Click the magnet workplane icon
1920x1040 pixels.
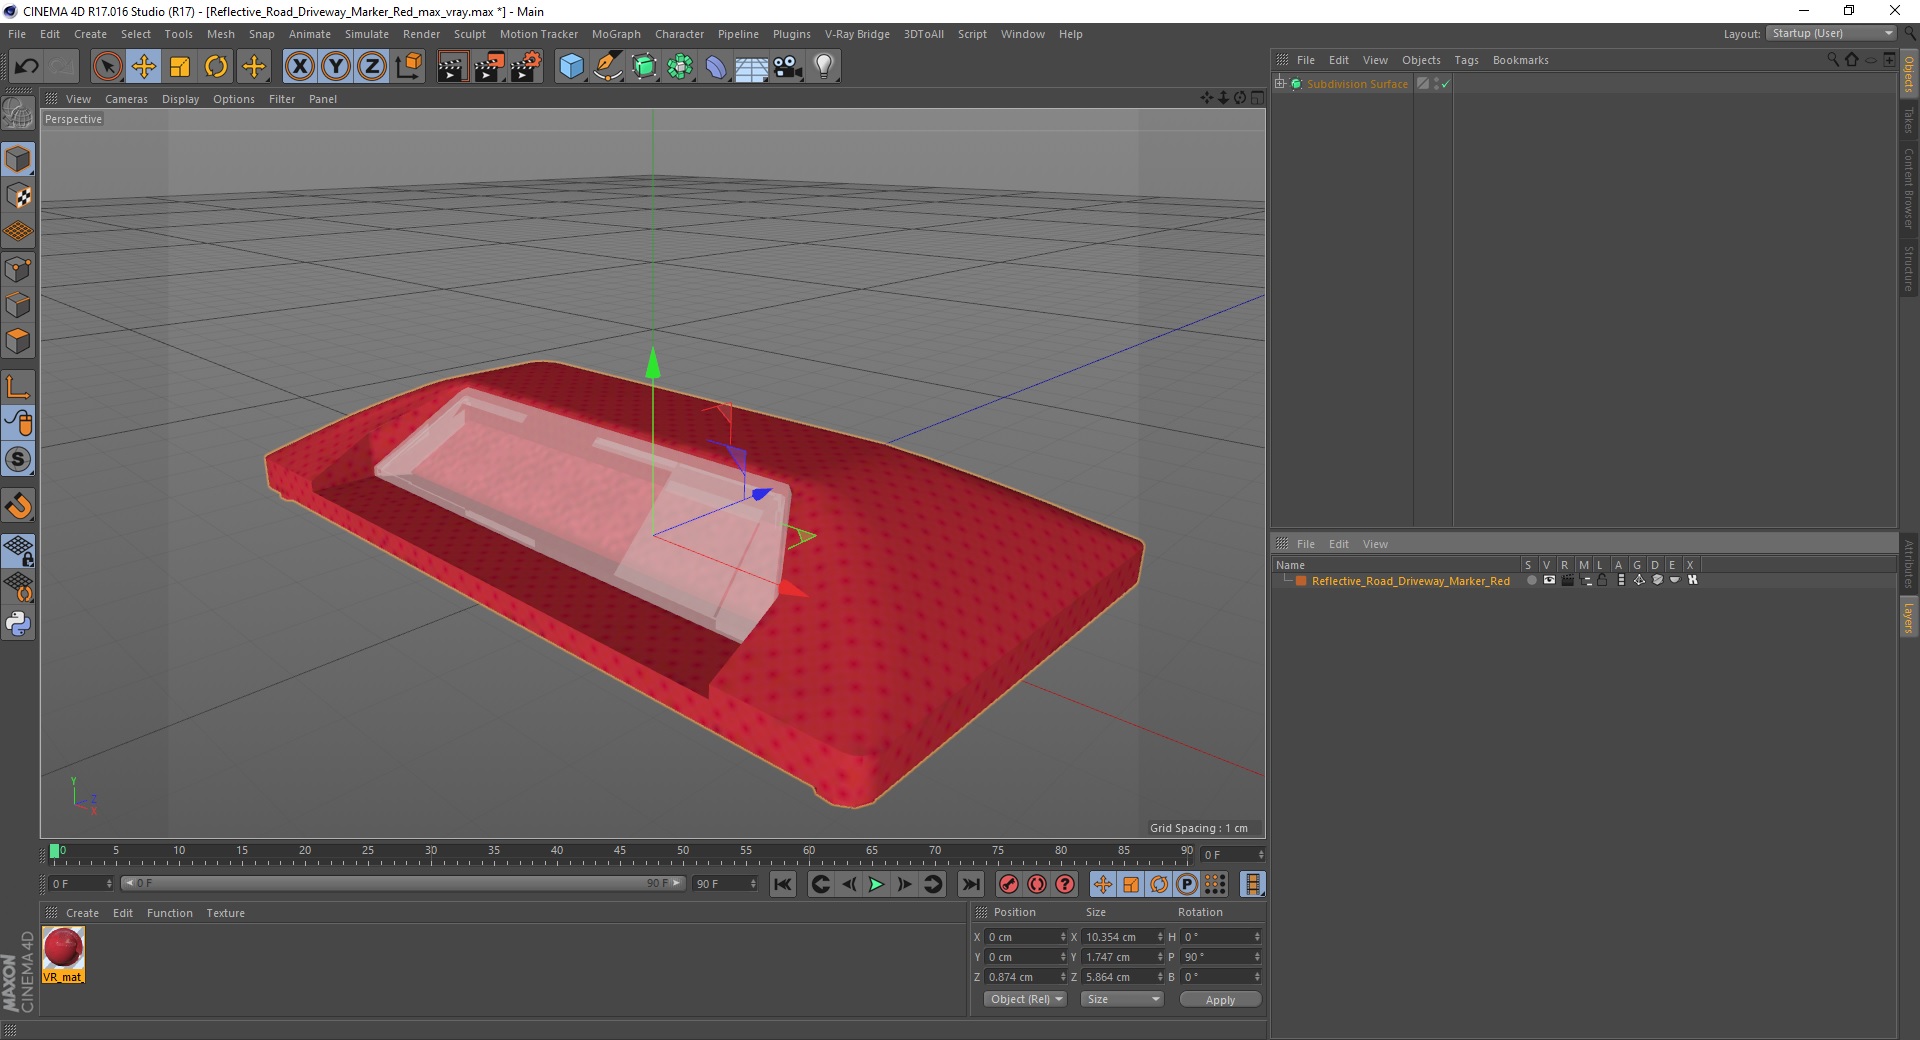pos(18,506)
